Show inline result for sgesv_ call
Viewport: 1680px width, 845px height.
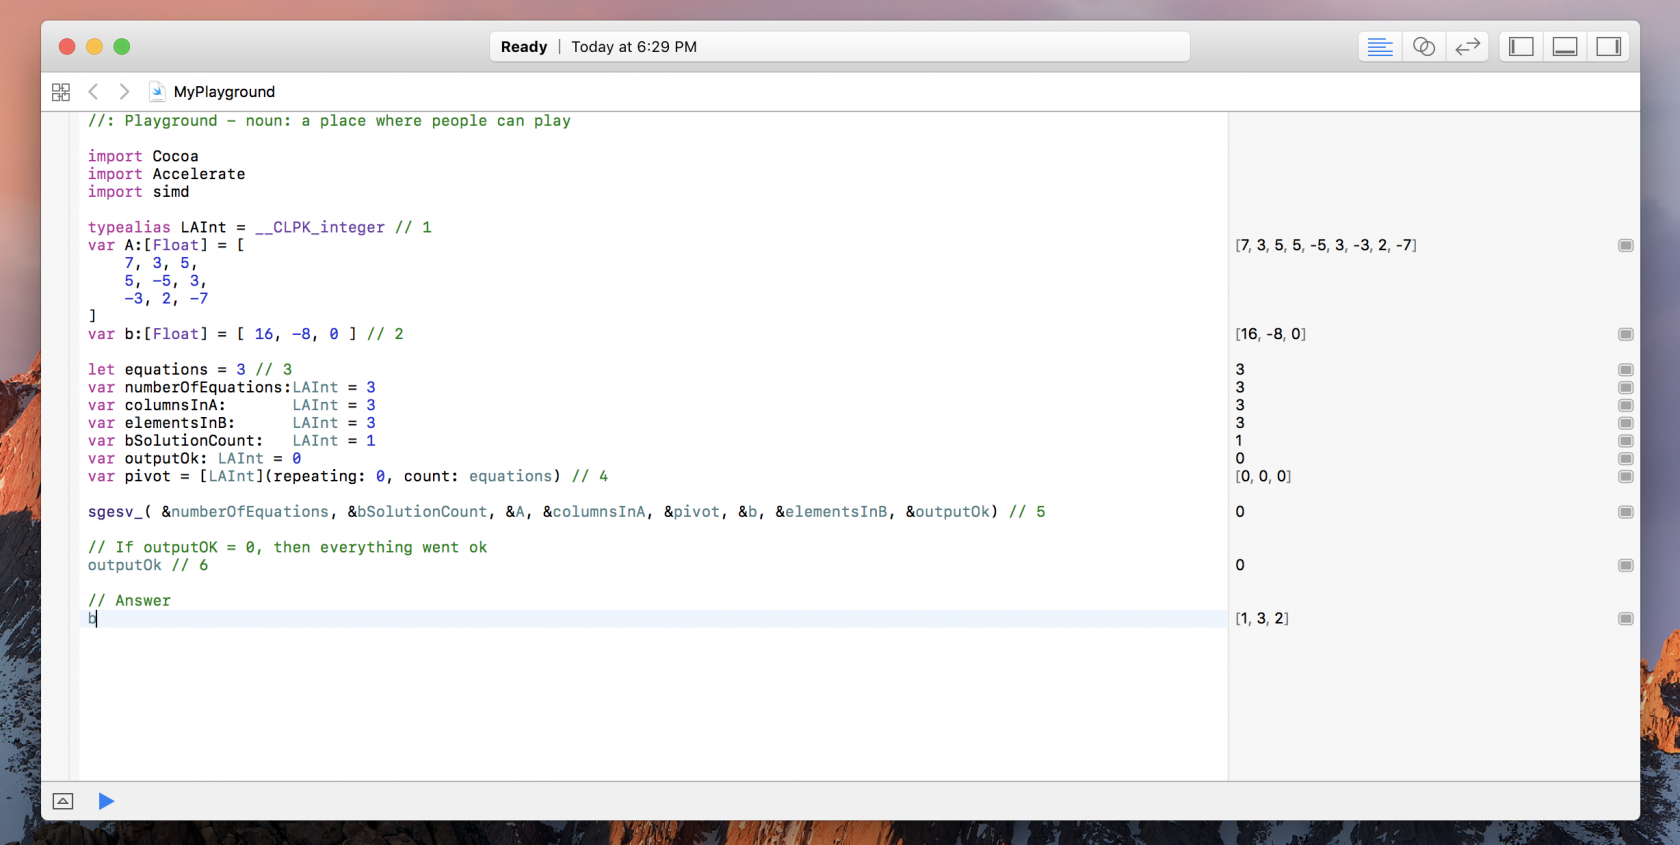1625,512
